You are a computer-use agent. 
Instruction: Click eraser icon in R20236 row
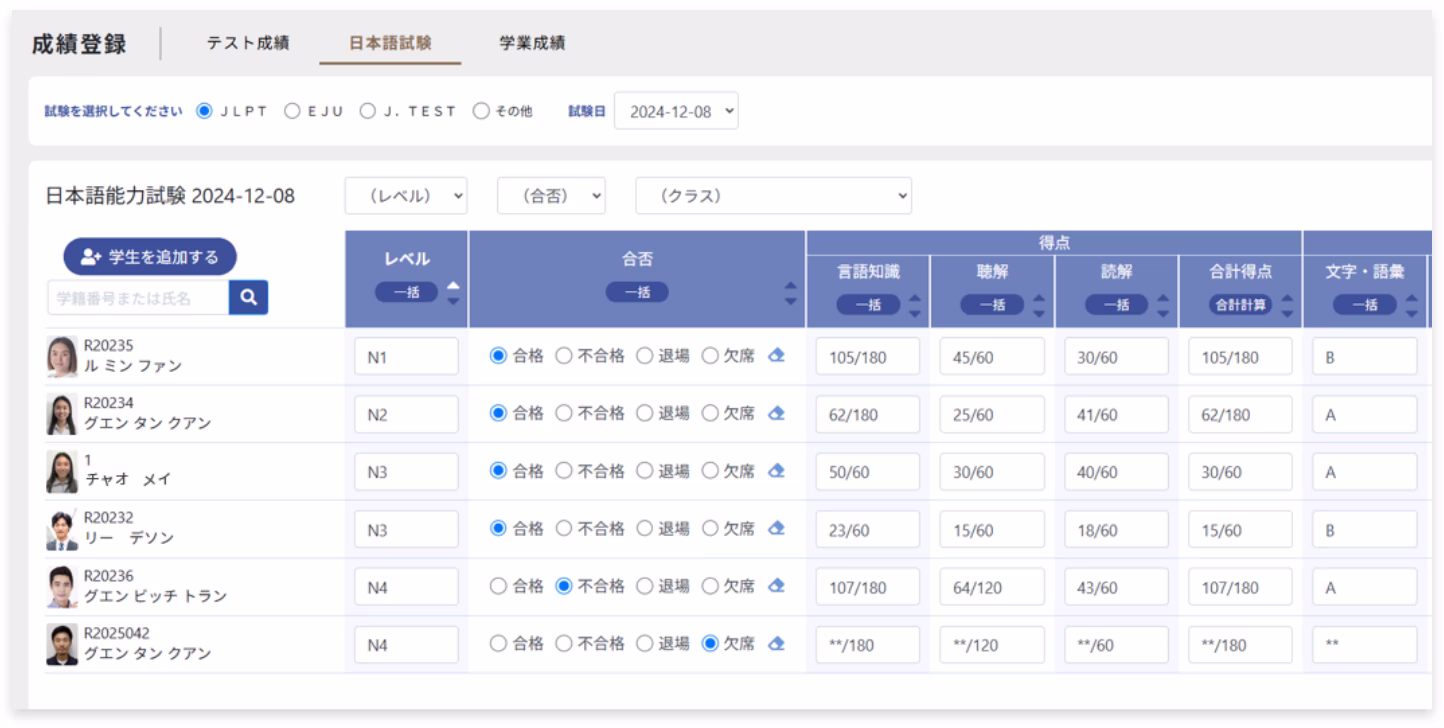(x=776, y=587)
